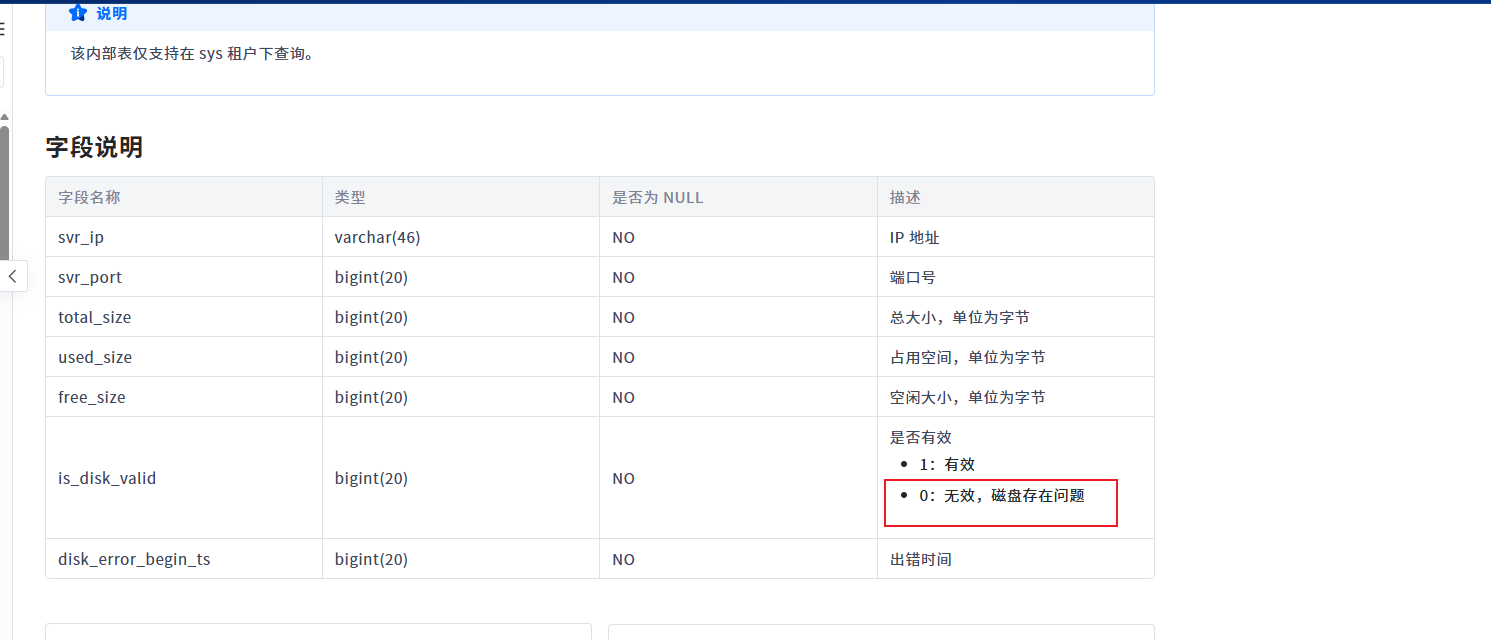Click the 是否为 NULL column header
The width and height of the screenshot is (1491, 640).
pos(657,197)
